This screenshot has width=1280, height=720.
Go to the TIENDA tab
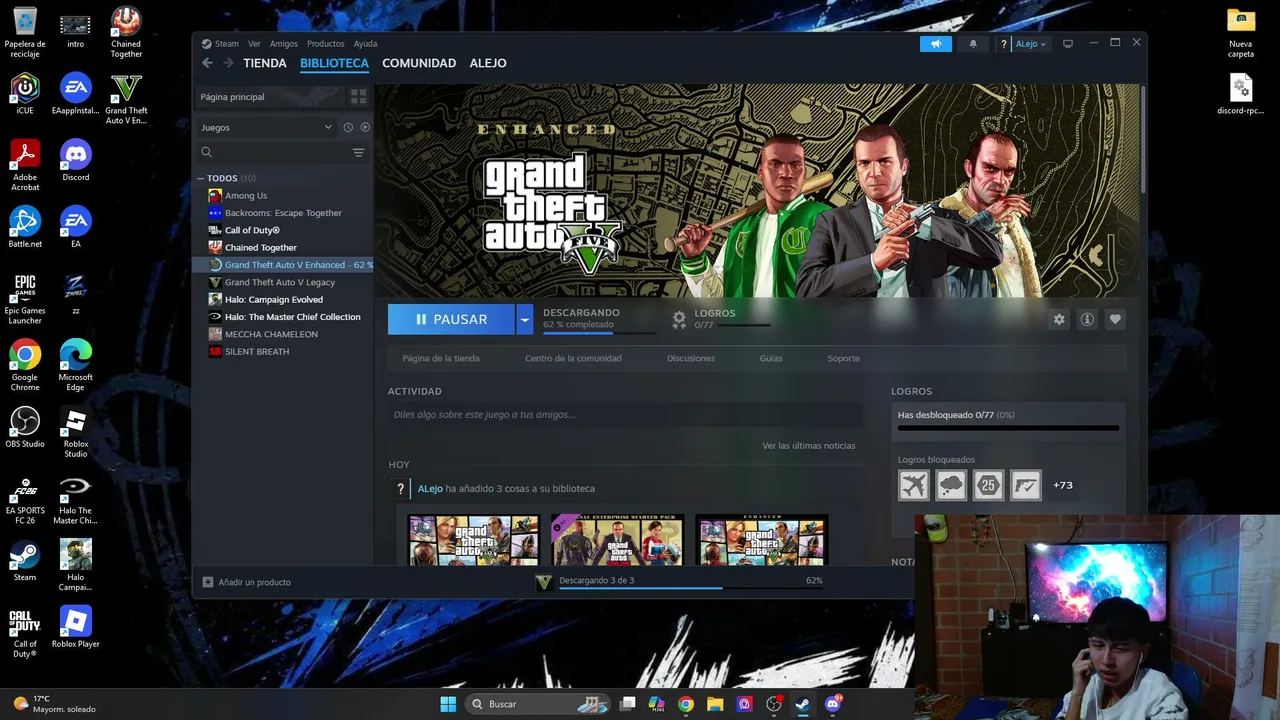(265, 63)
